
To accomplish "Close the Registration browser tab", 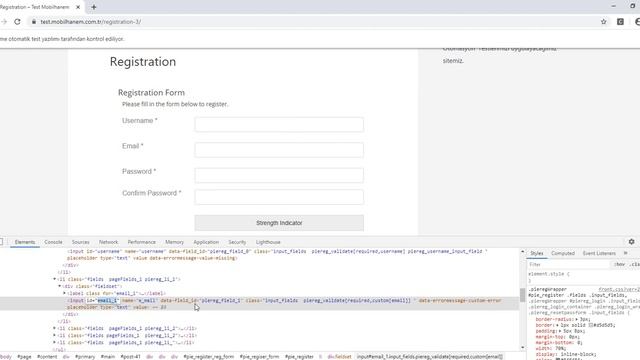I will coord(78,7).
